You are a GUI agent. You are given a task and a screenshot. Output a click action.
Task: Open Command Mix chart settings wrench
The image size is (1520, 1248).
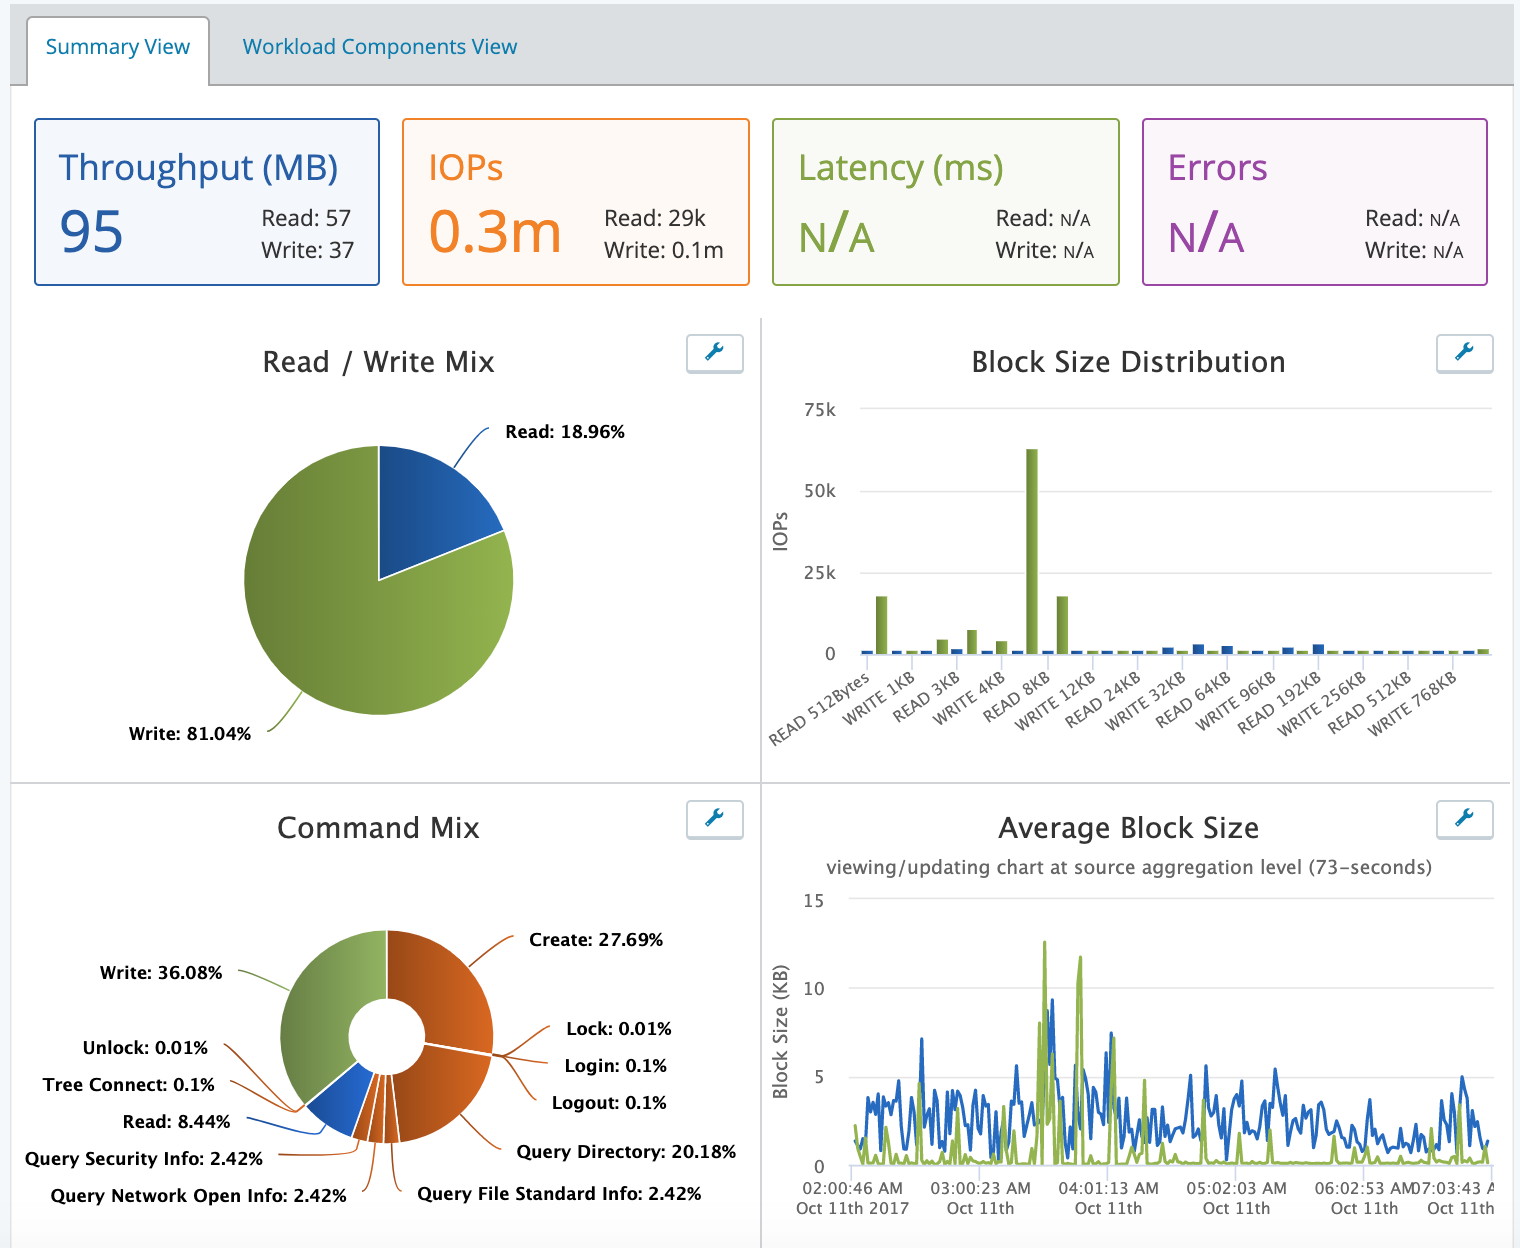pos(714,819)
